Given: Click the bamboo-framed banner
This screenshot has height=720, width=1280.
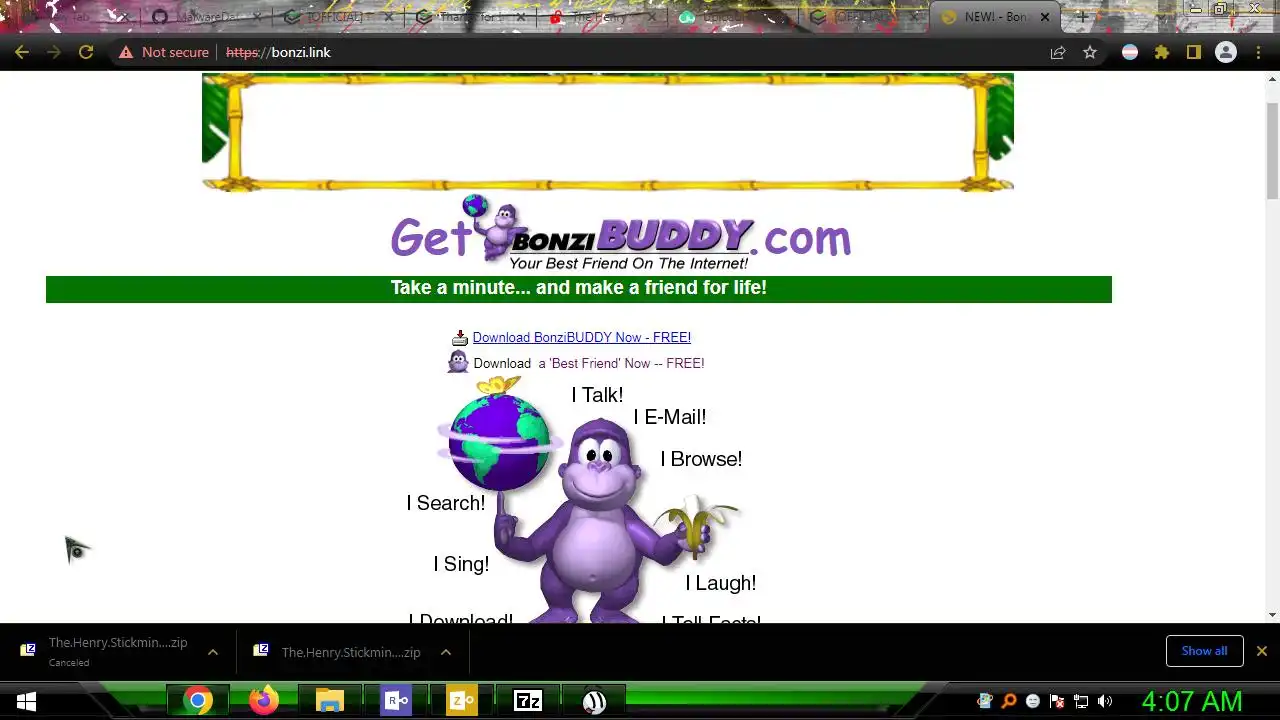Looking at the screenshot, I should point(608,132).
